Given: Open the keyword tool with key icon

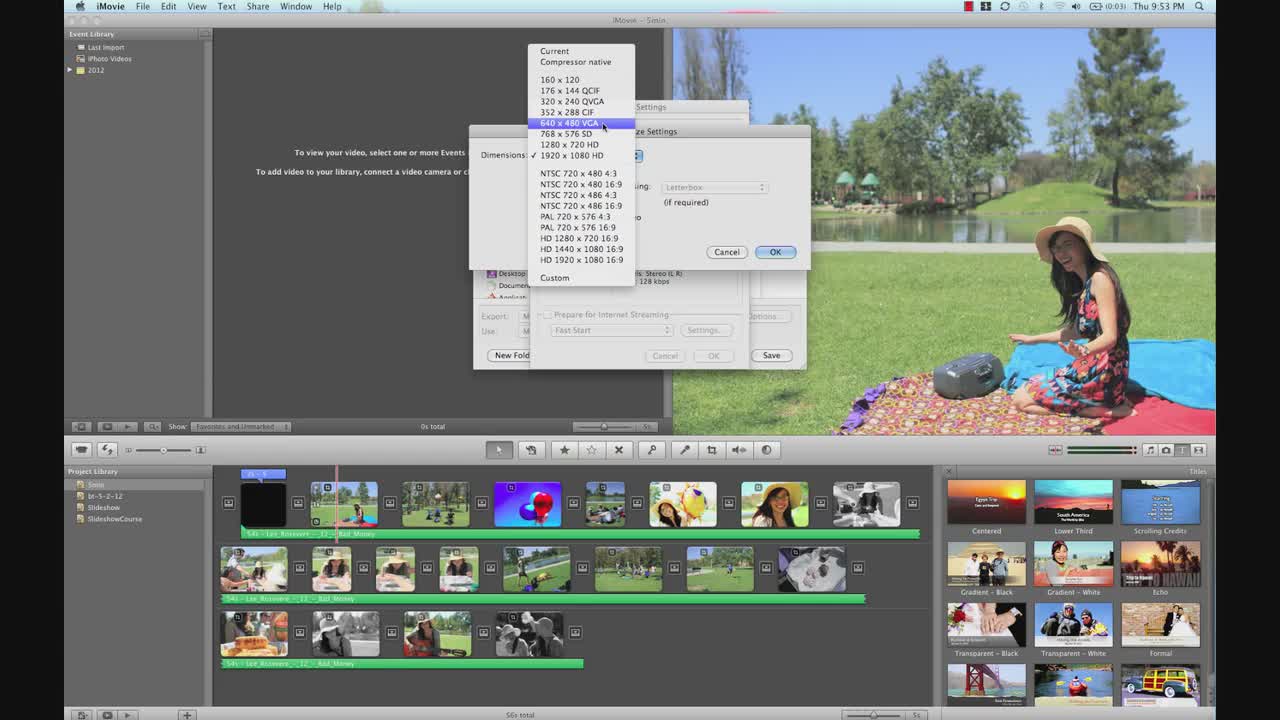Looking at the screenshot, I should pyautogui.click(x=652, y=450).
